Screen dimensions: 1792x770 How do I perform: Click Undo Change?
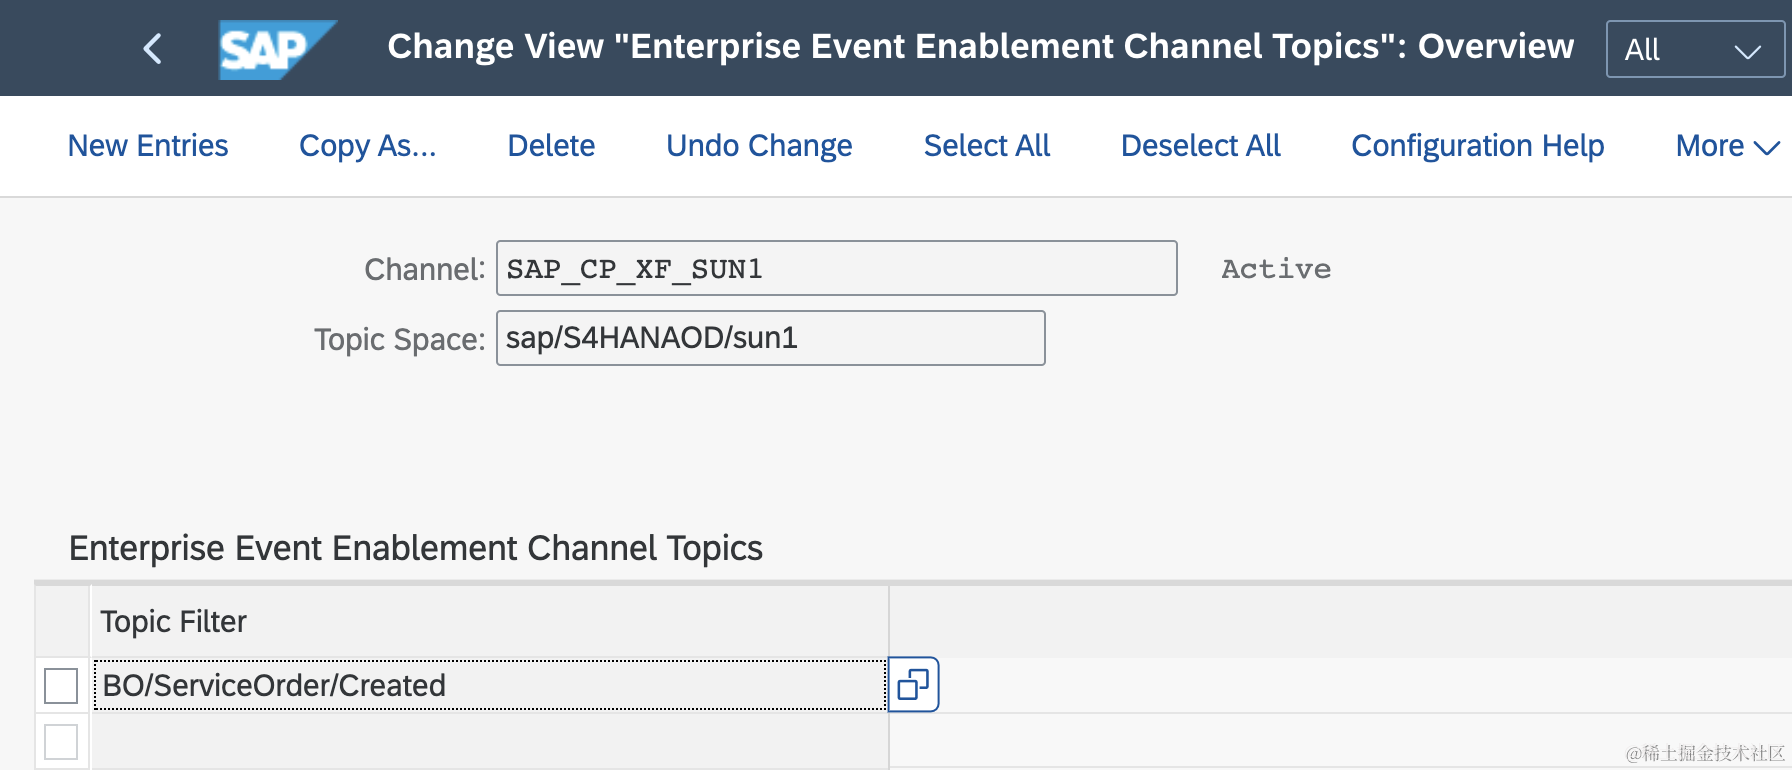click(x=759, y=146)
